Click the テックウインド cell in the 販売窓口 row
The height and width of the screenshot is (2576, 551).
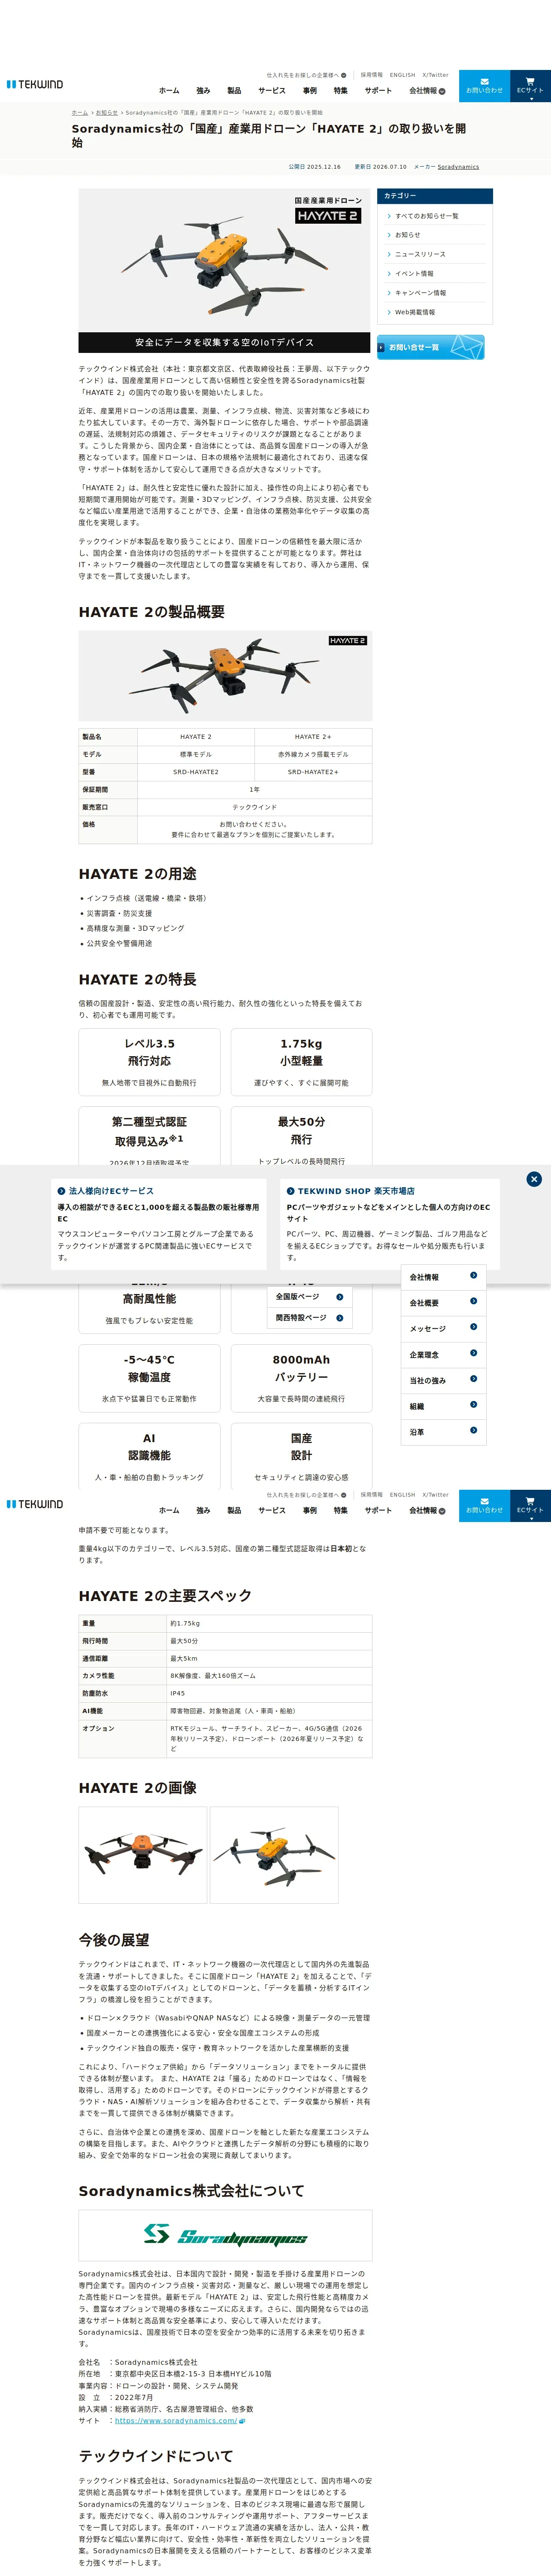pos(254,807)
